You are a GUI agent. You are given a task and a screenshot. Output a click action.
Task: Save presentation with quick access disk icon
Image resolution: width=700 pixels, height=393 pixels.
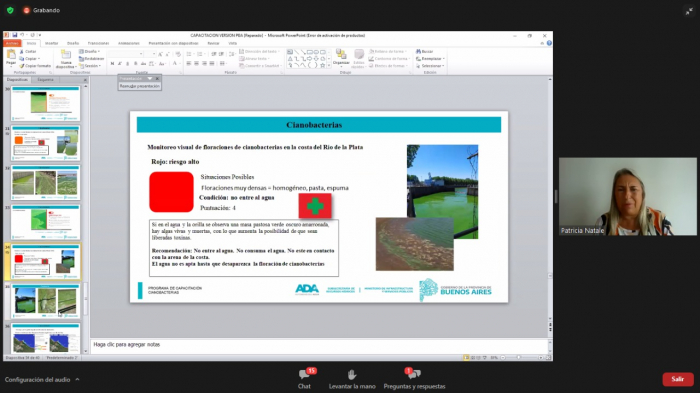pyautogui.click(x=15, y=35)
